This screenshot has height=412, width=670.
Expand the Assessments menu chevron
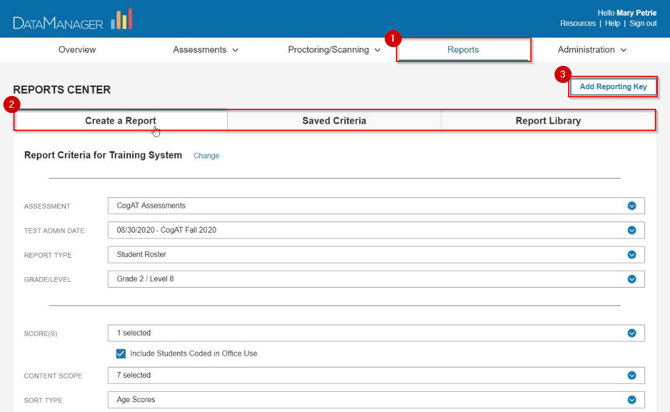point(235,50)
